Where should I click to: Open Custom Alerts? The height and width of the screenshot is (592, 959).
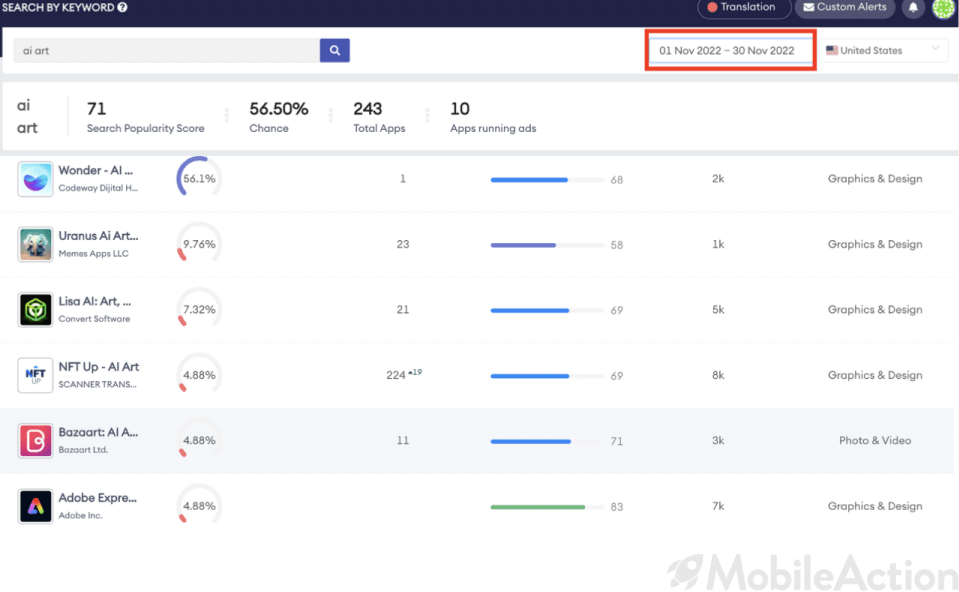coord(845,7)
